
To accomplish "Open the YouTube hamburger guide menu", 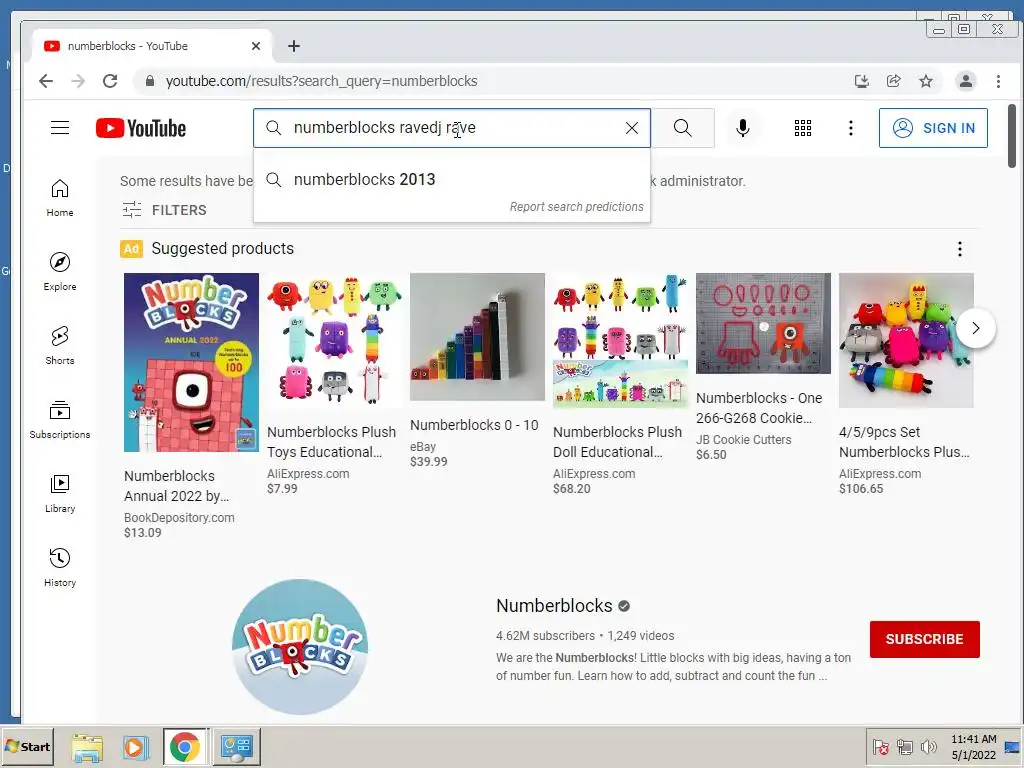I will pyautogui.click(x=60, y=128).
